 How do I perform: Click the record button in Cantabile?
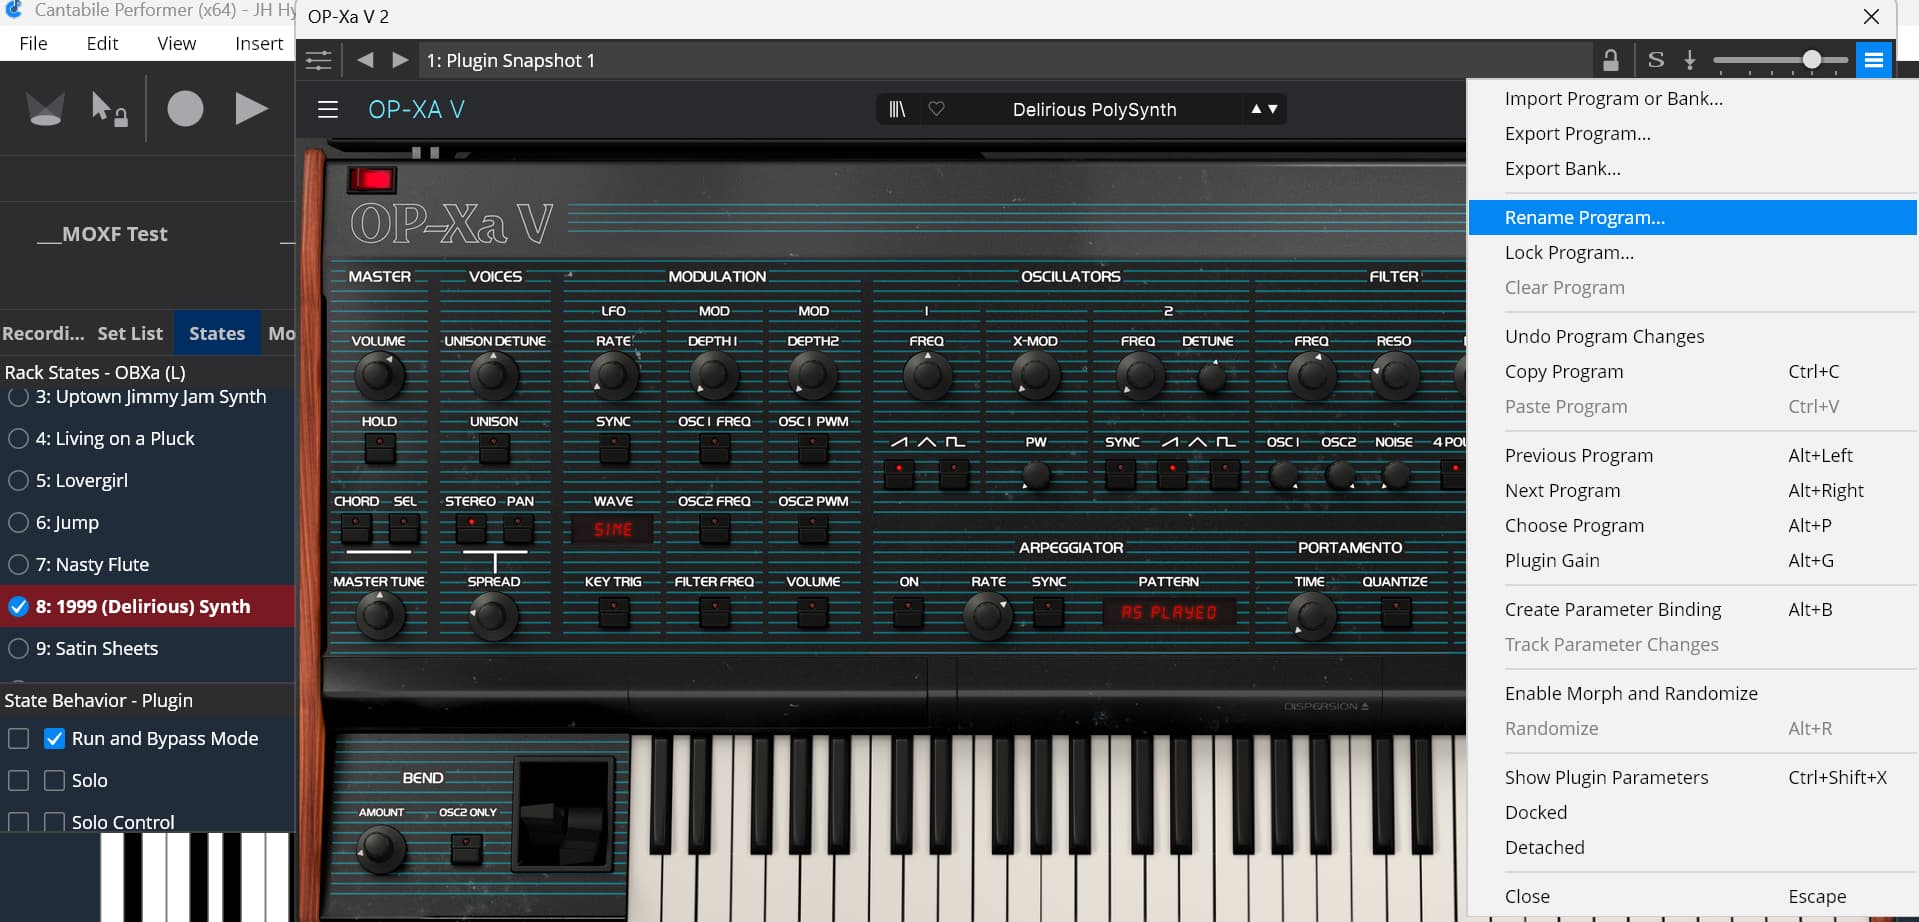click(x=185, y=108)
